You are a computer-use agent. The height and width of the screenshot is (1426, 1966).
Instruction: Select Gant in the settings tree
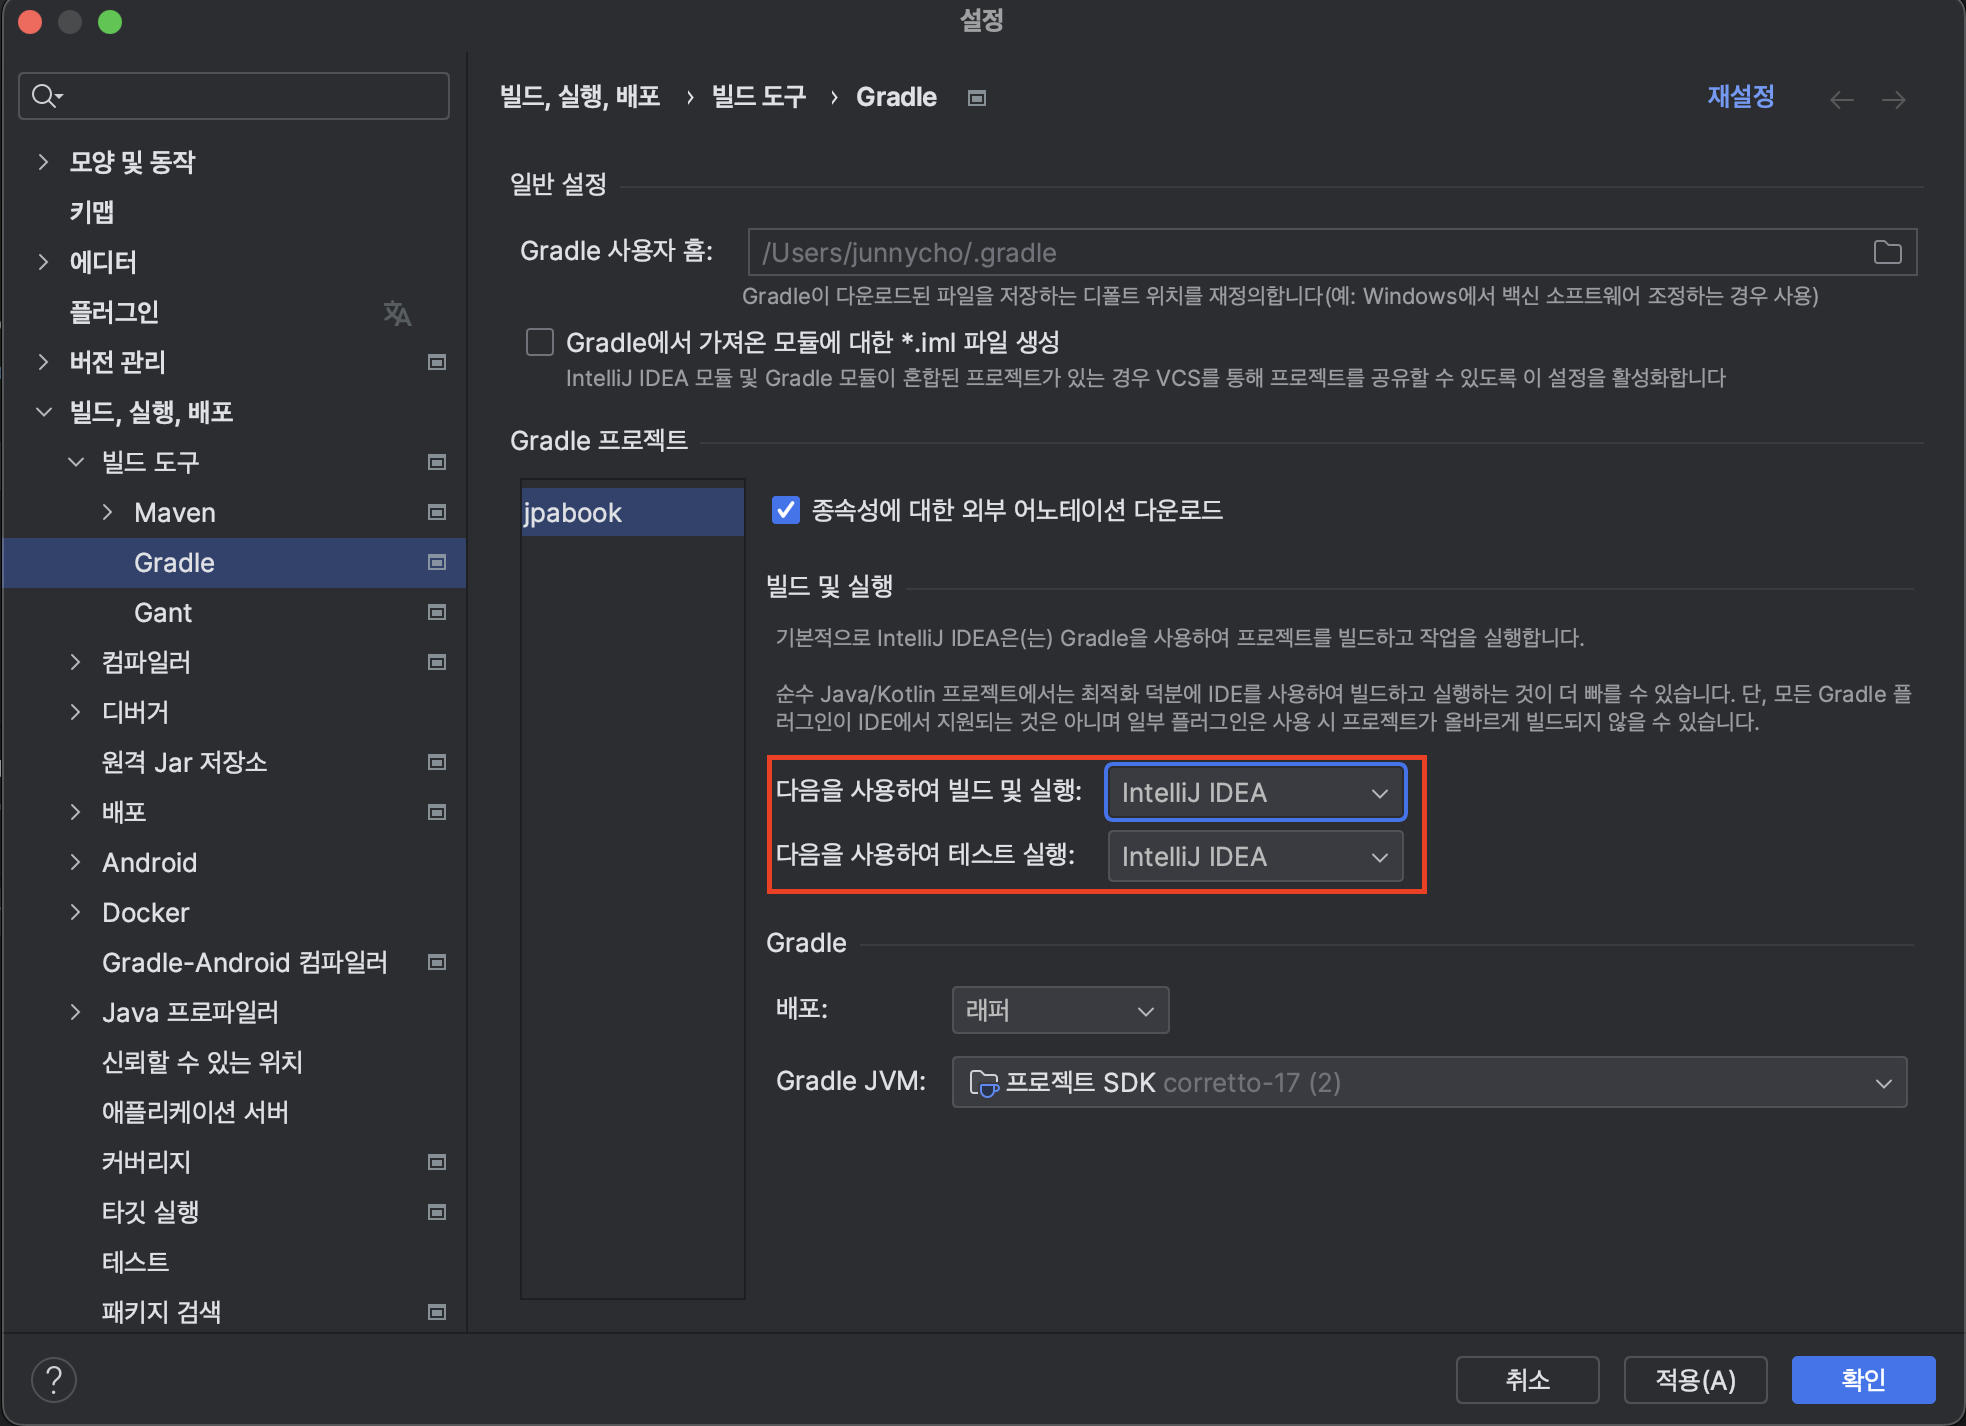163,613
